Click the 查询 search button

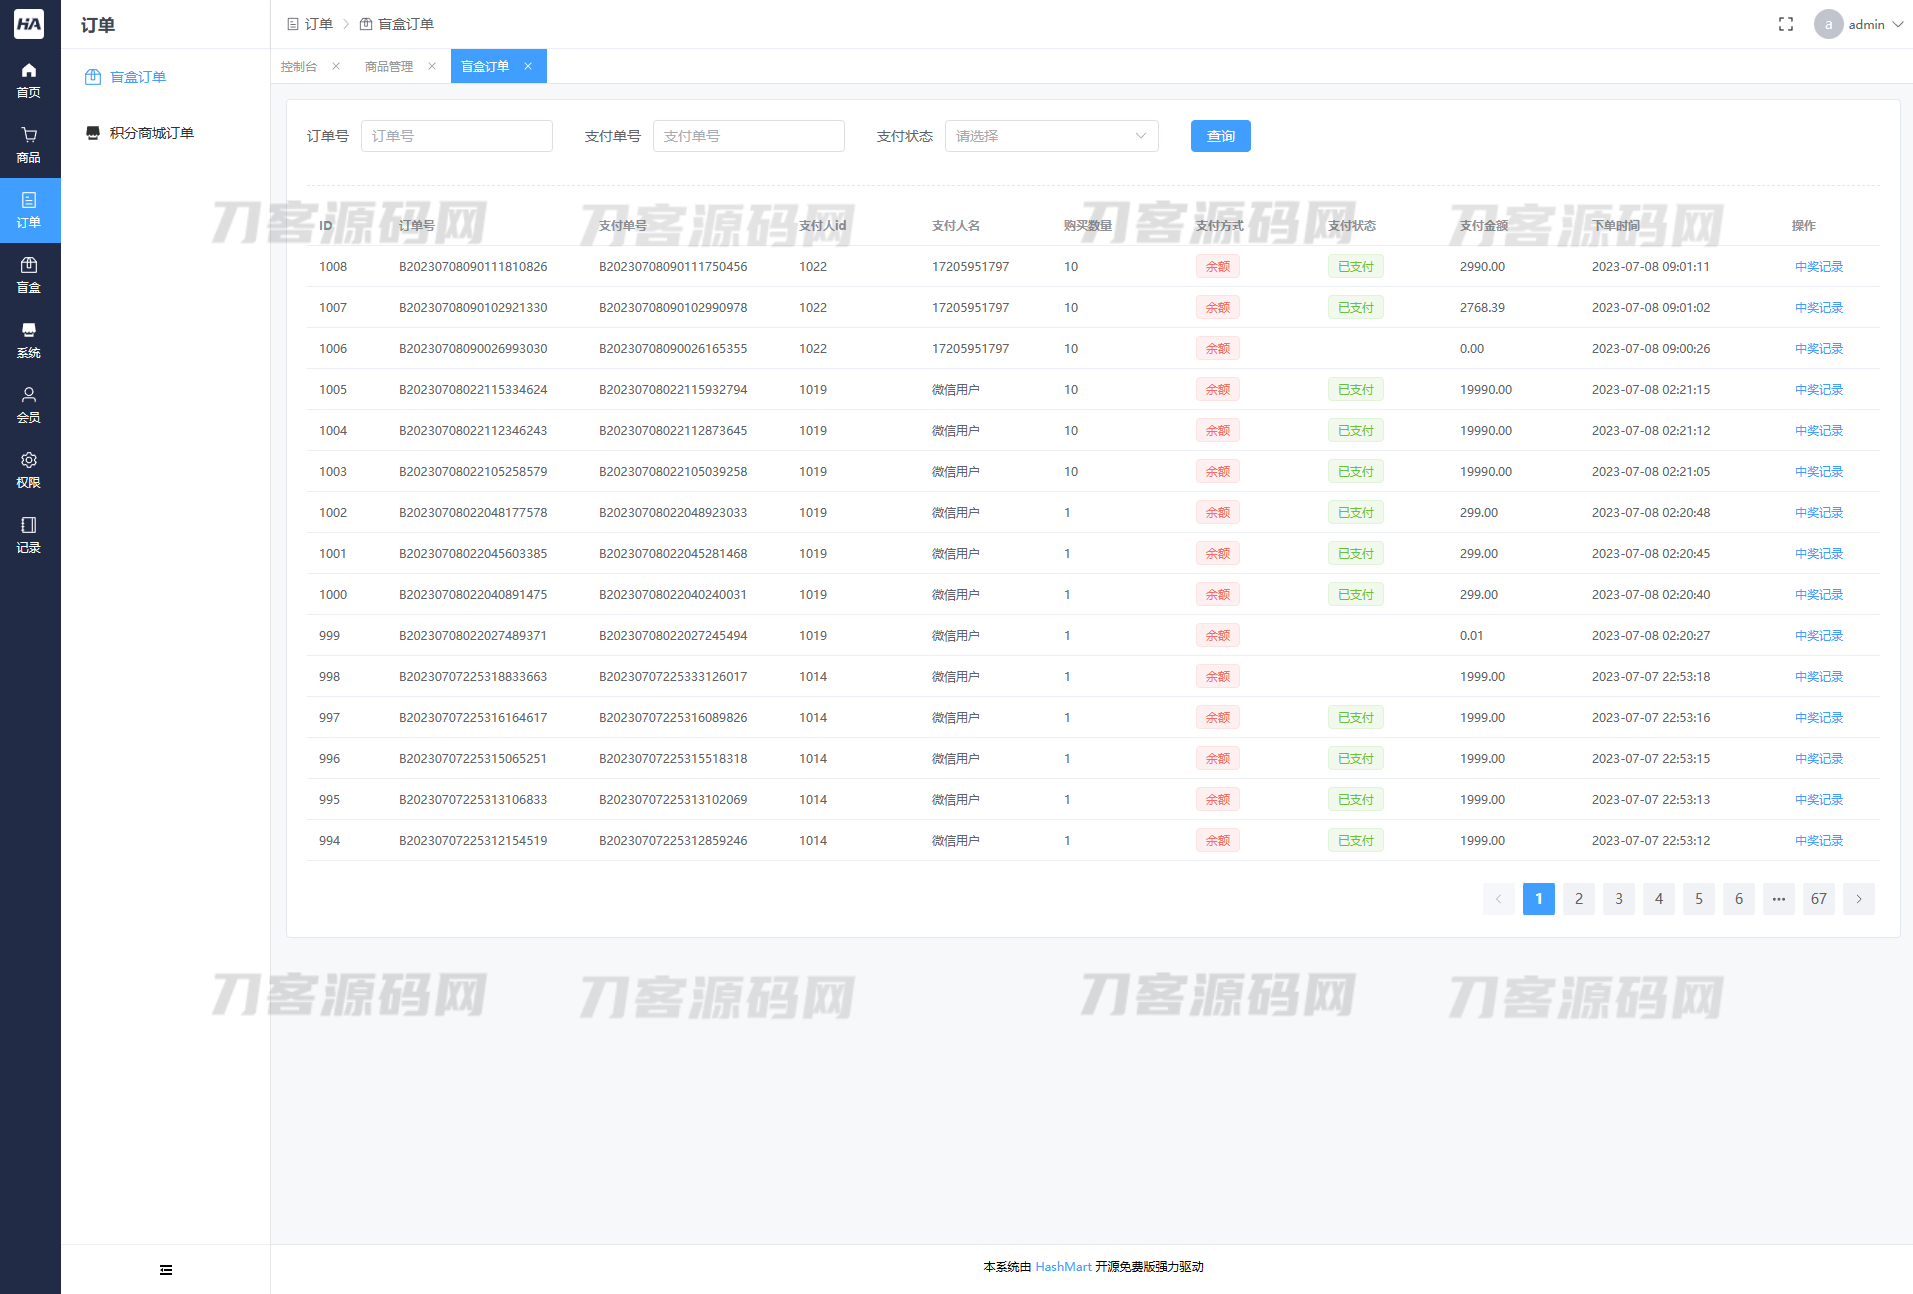(x=1220, y=136)
